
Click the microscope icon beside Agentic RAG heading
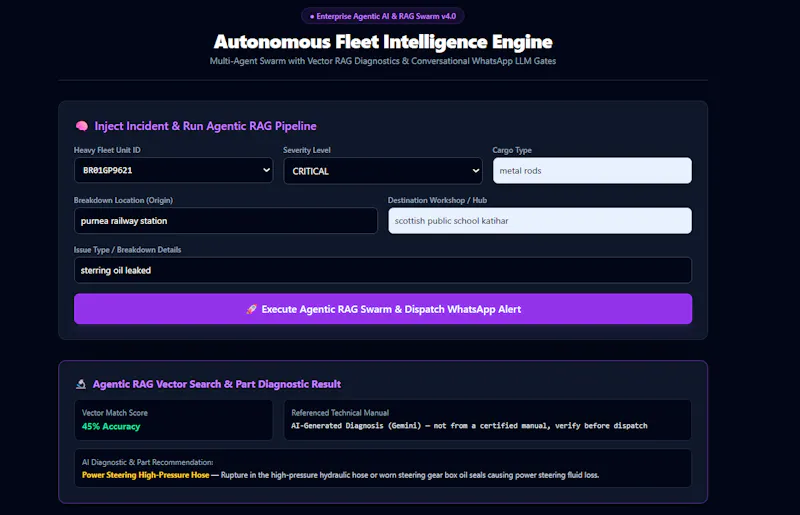coord(81,384)
